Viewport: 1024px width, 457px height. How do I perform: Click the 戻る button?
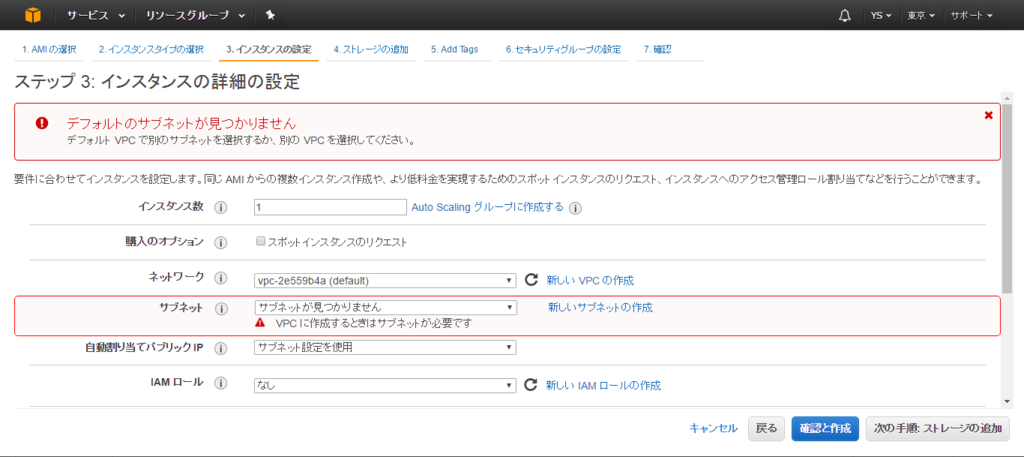(766, 429)
